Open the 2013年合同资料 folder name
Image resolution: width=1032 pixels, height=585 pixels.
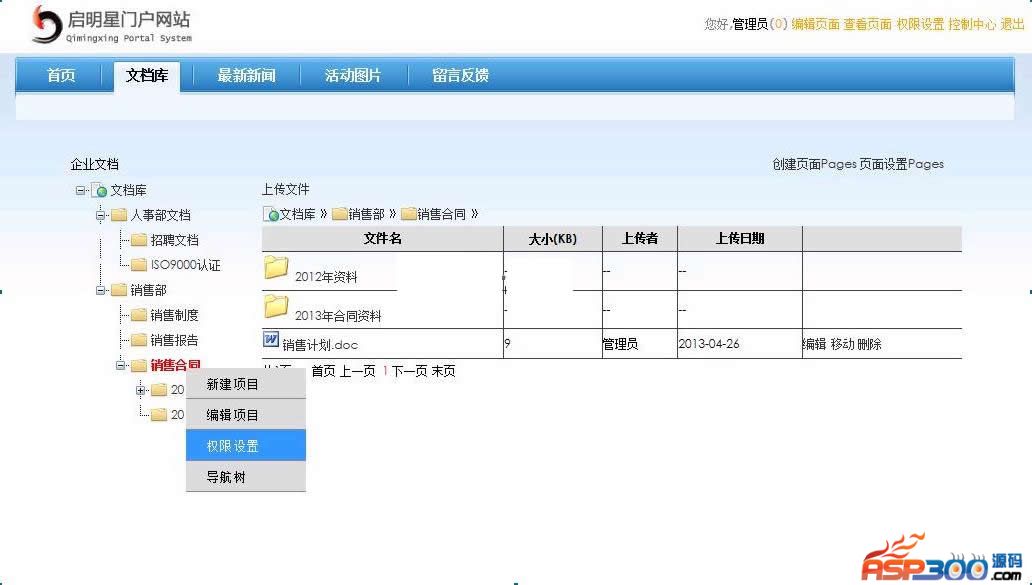[x=338, y=316]
